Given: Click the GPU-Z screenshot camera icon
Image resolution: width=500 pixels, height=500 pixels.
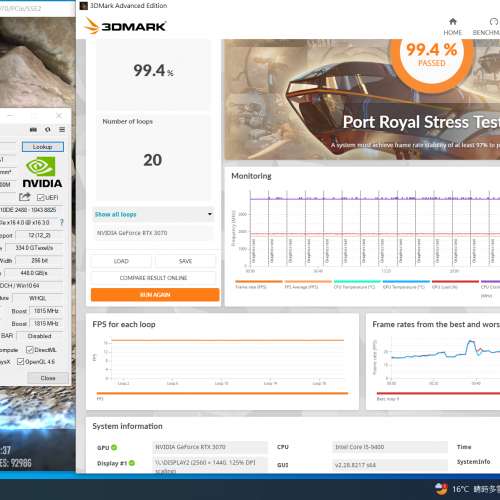Looking at the screenshot, I should coord(33,130).
